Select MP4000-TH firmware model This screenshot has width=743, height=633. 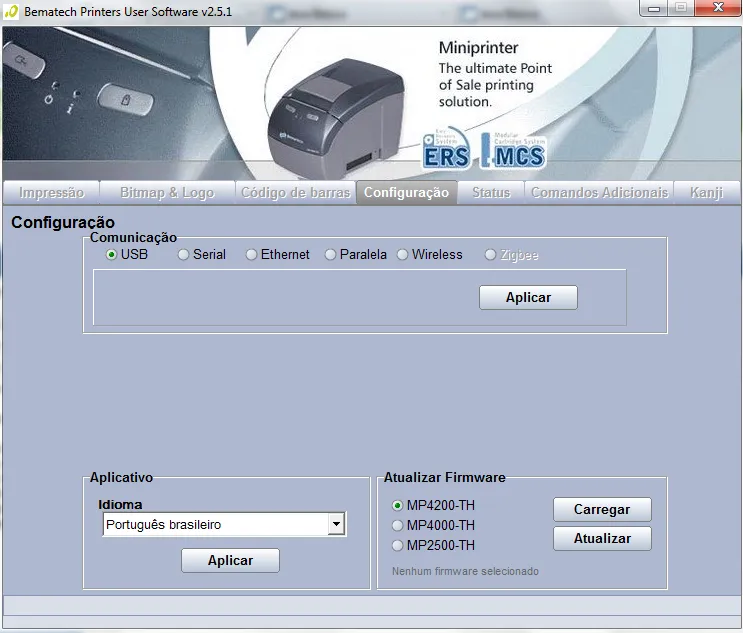(x=398, y=525)
